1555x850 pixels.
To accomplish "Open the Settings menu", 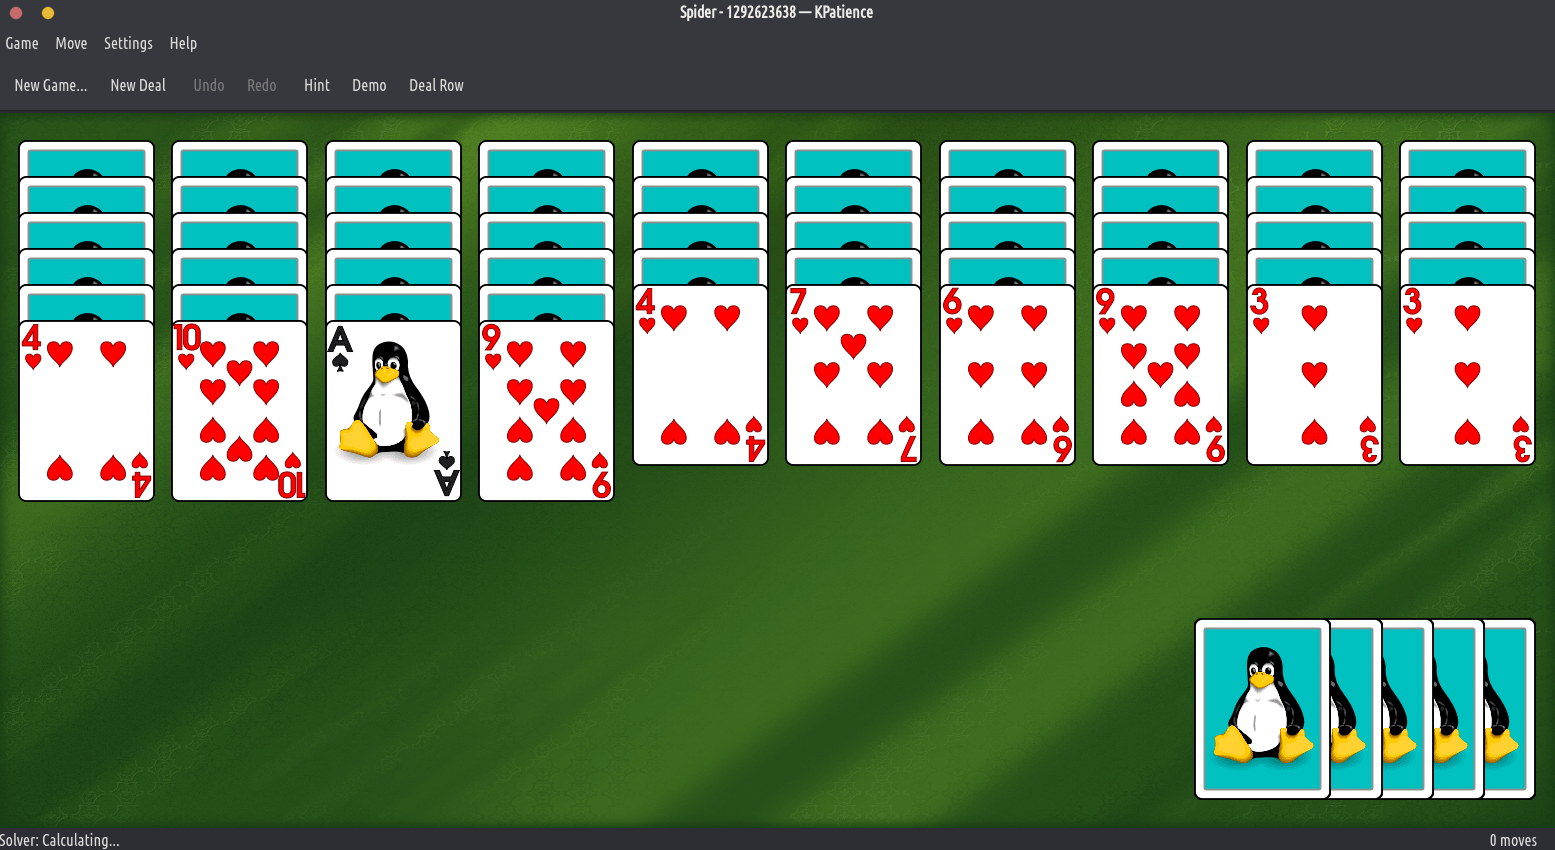I will pos(128,43).
